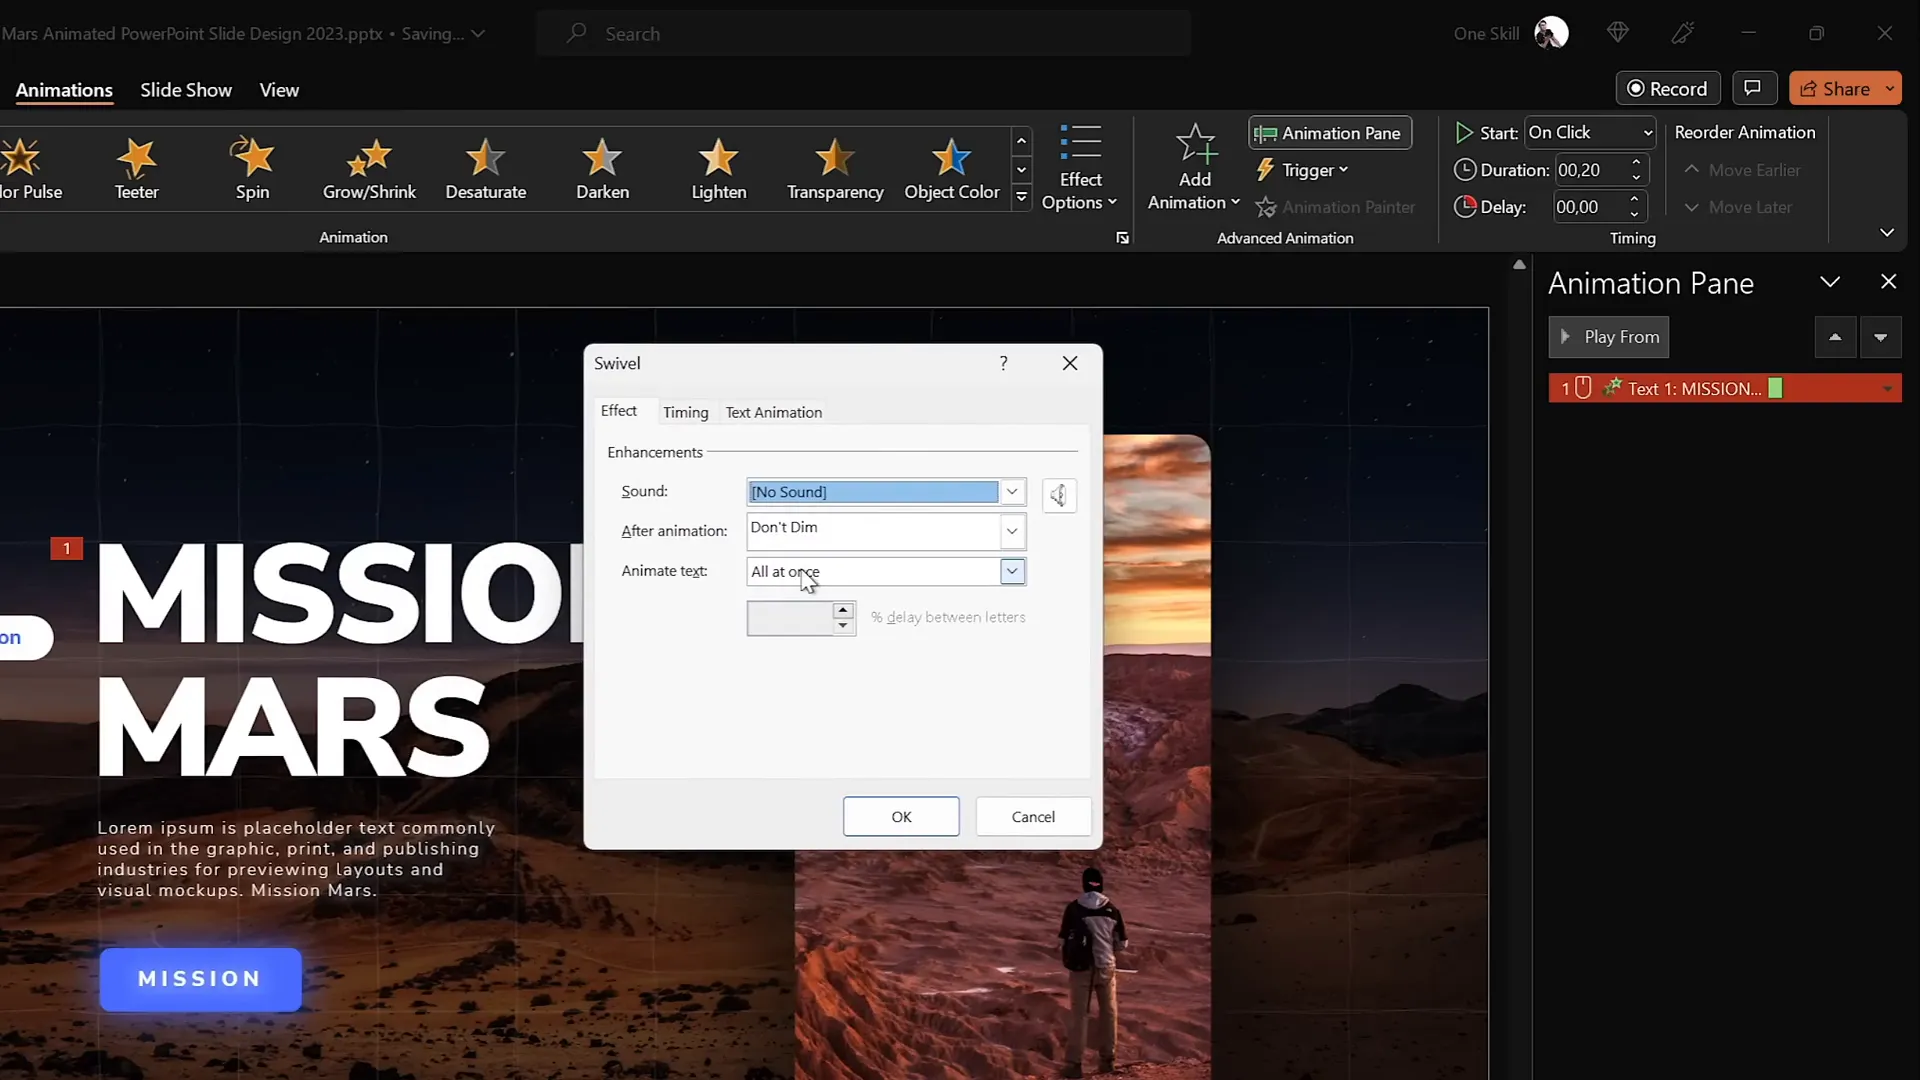
Task: Click the sound volume speaker icon
Action: tap(1058, 495)
